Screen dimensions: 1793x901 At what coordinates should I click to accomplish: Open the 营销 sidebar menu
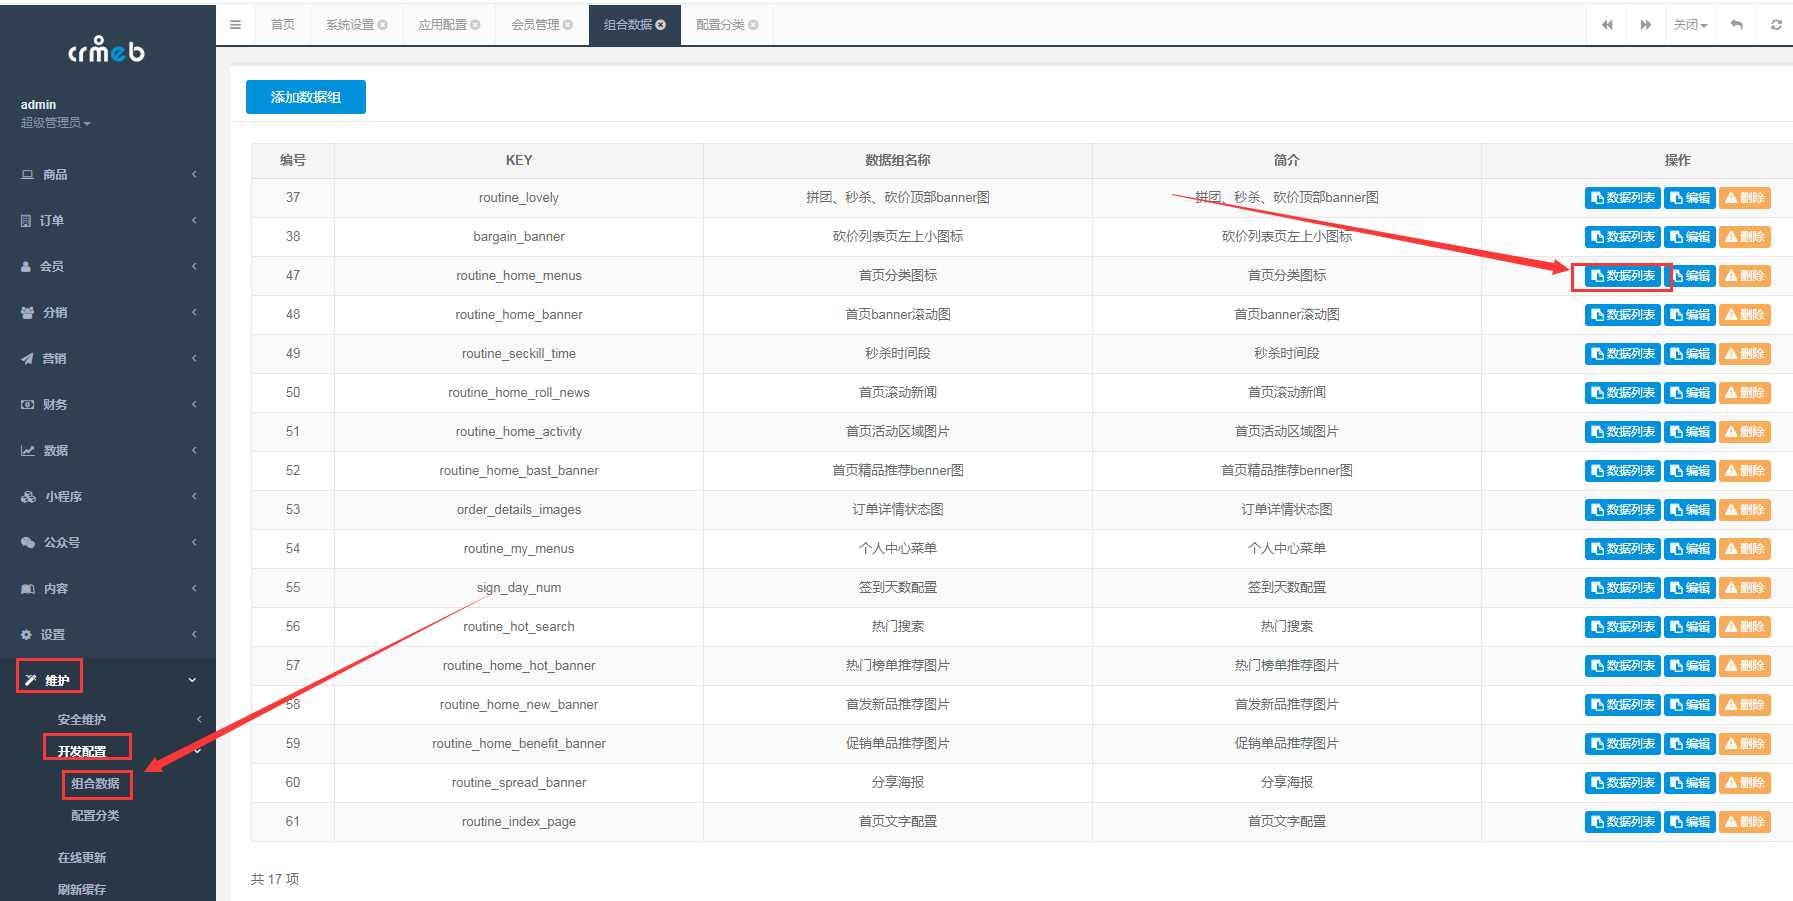(x=108, y=358)
